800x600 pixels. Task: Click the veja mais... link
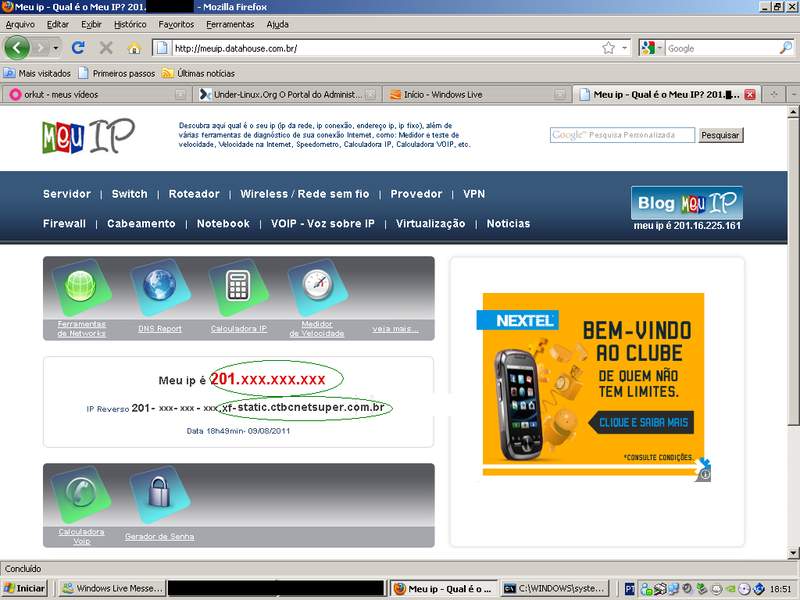(x=395, y=329)
